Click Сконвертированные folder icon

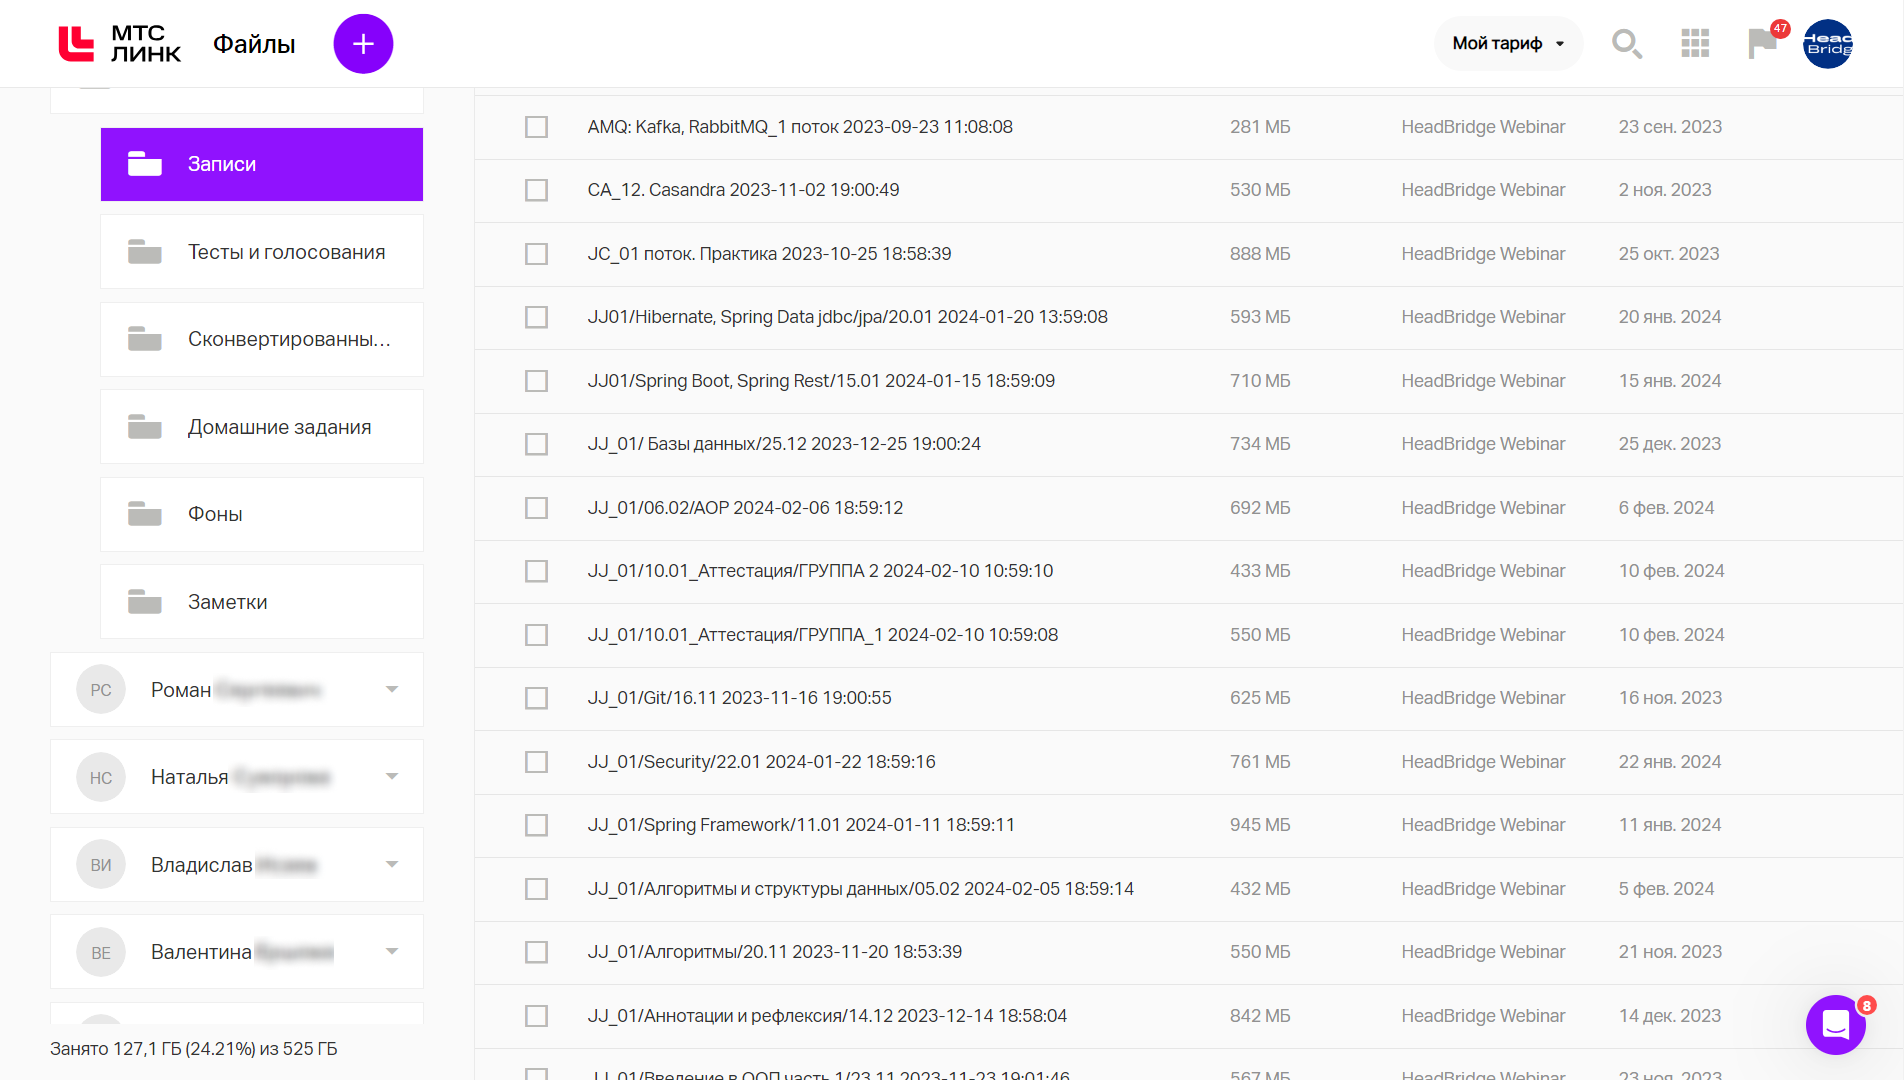point(145,339)
